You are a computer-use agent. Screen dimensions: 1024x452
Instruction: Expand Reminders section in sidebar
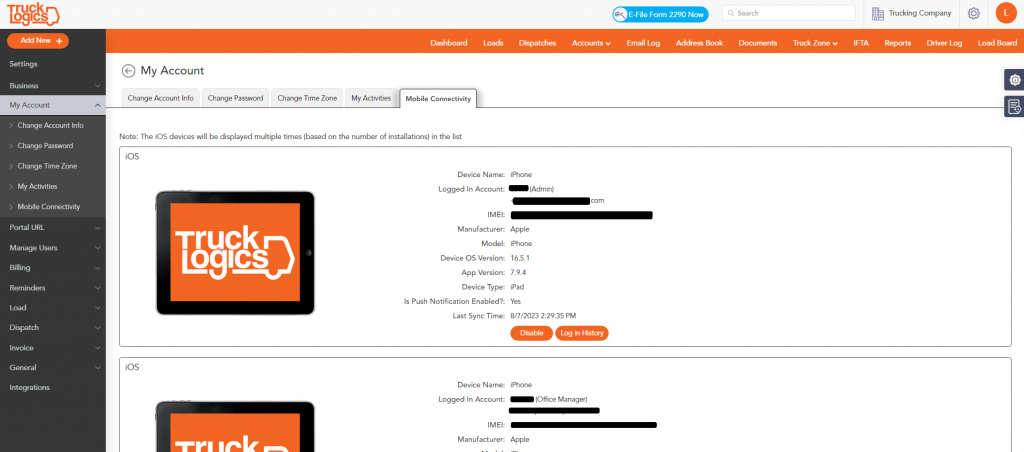tap(53, 287)
